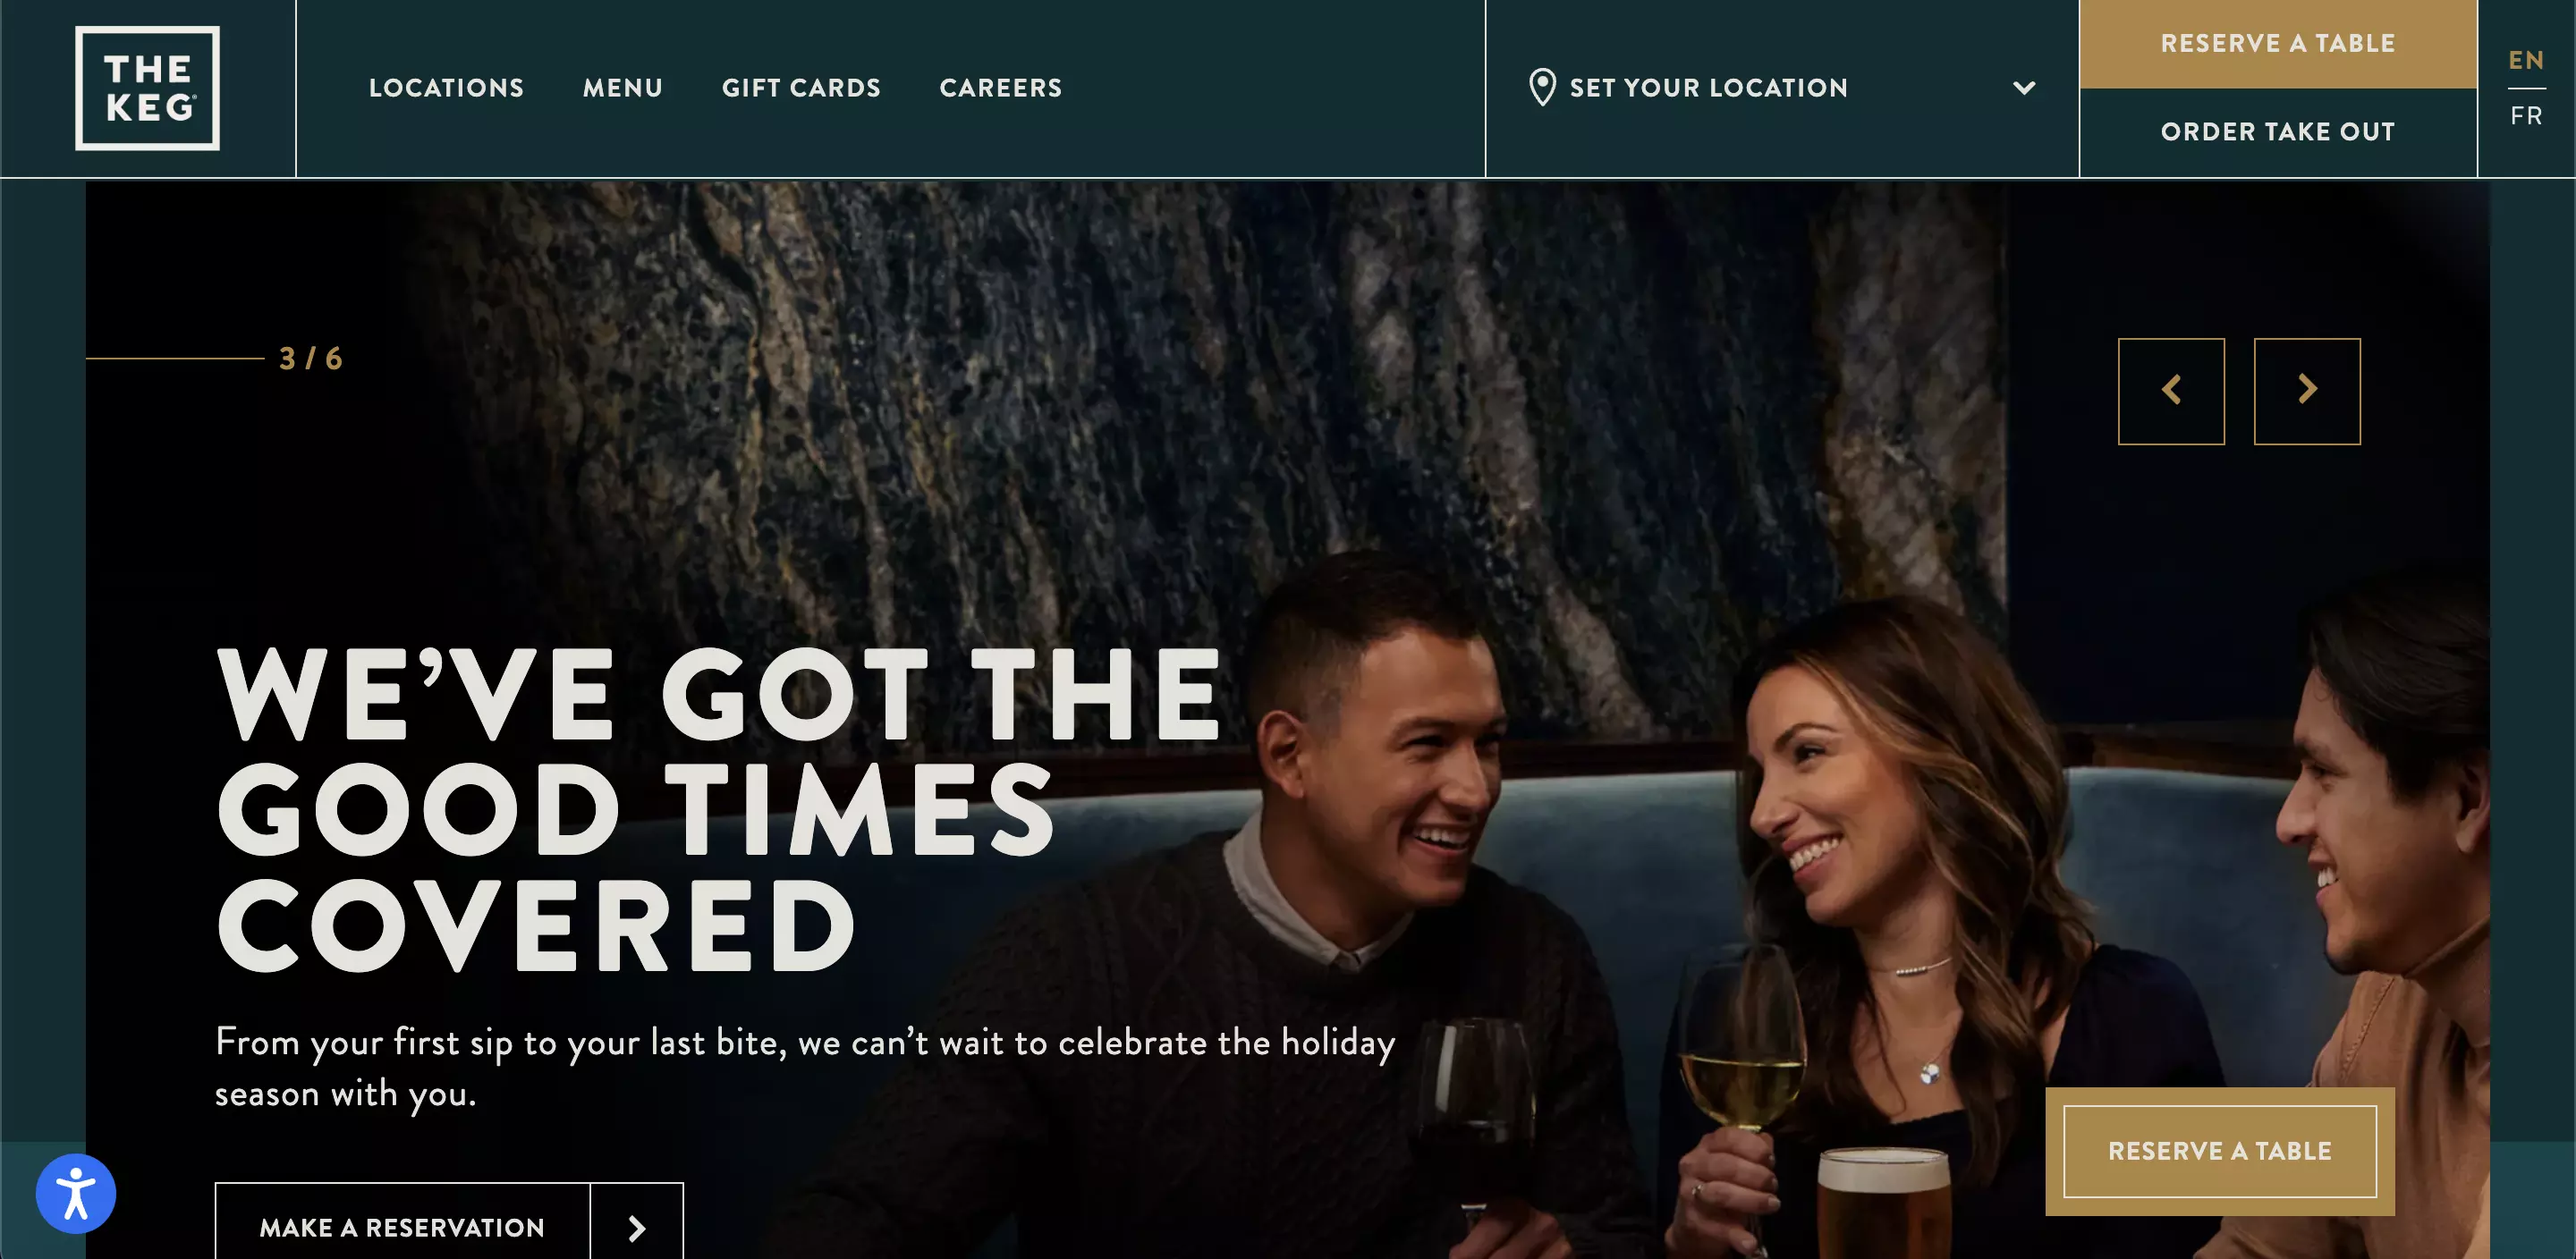
Task: Switch language to EN
Action: click(x=2526, y=60)
